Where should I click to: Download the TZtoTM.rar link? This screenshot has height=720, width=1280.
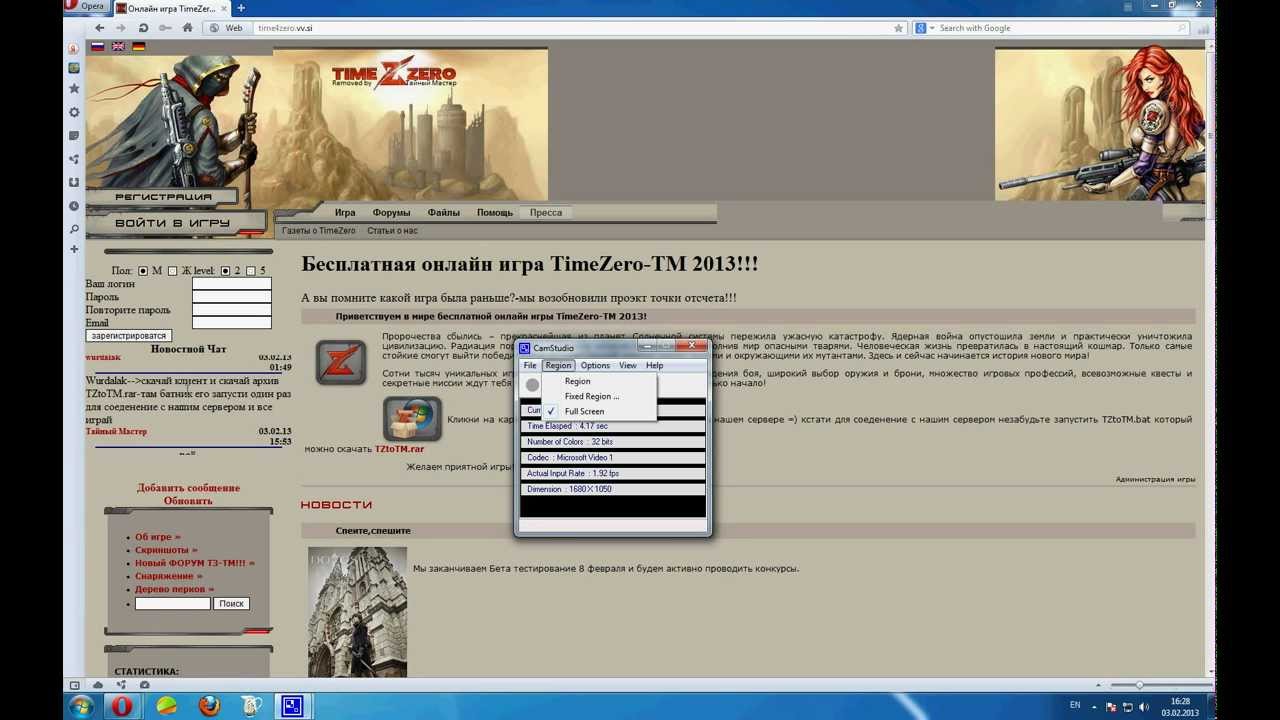coord(399,449)
